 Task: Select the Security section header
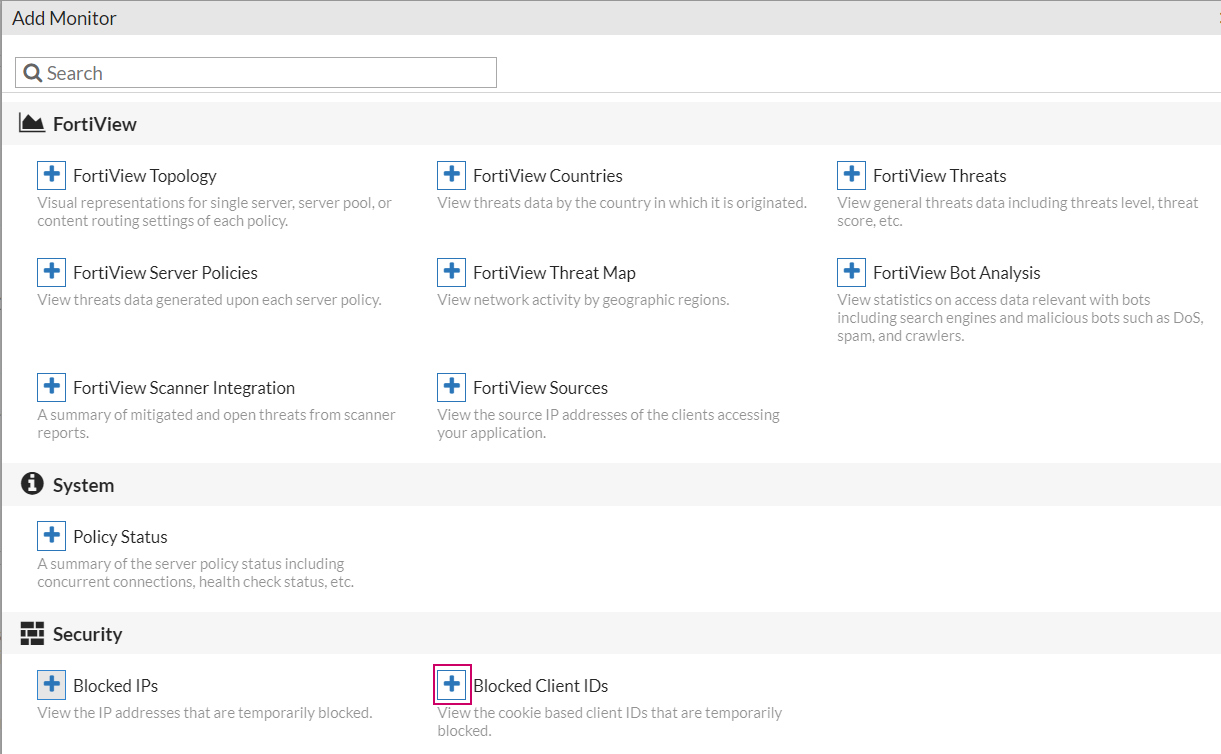coord(87,634)
